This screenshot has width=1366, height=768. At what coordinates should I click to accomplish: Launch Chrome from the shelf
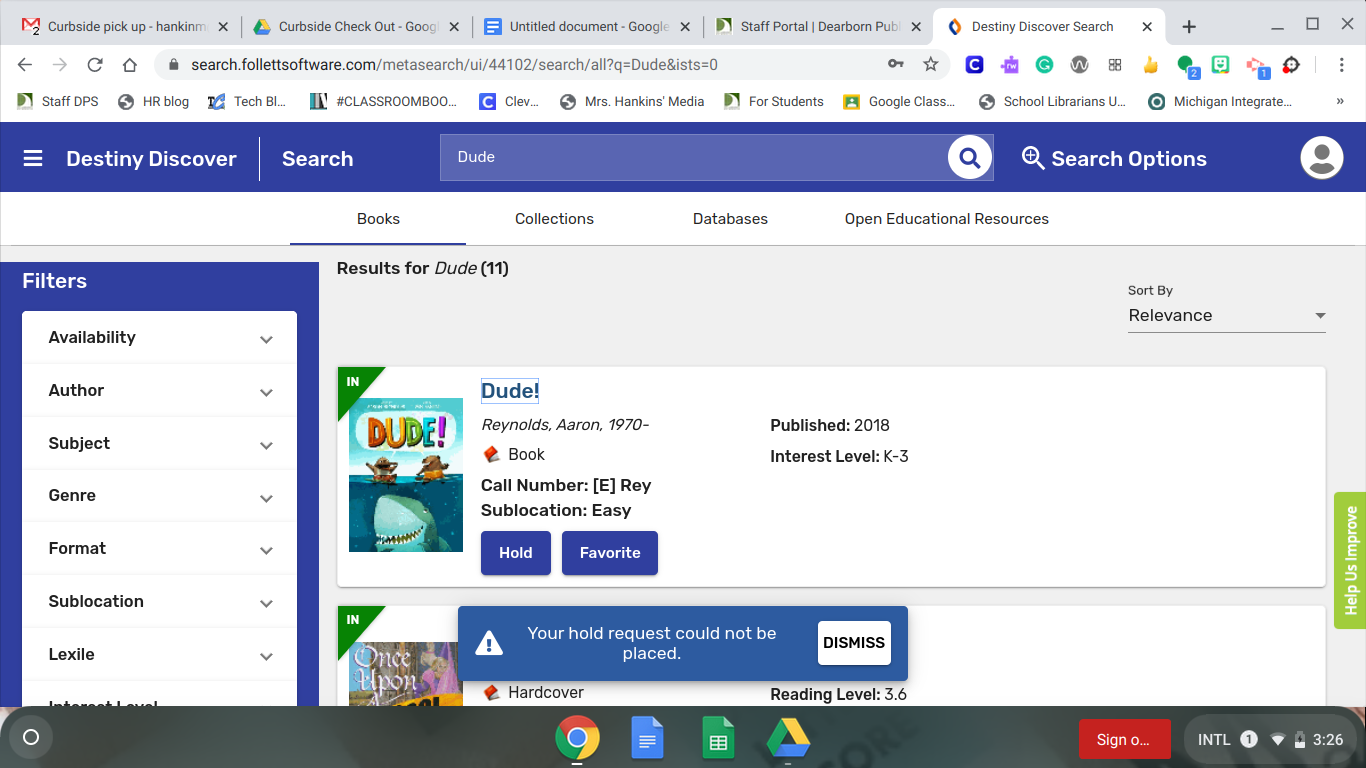point(578,740)
